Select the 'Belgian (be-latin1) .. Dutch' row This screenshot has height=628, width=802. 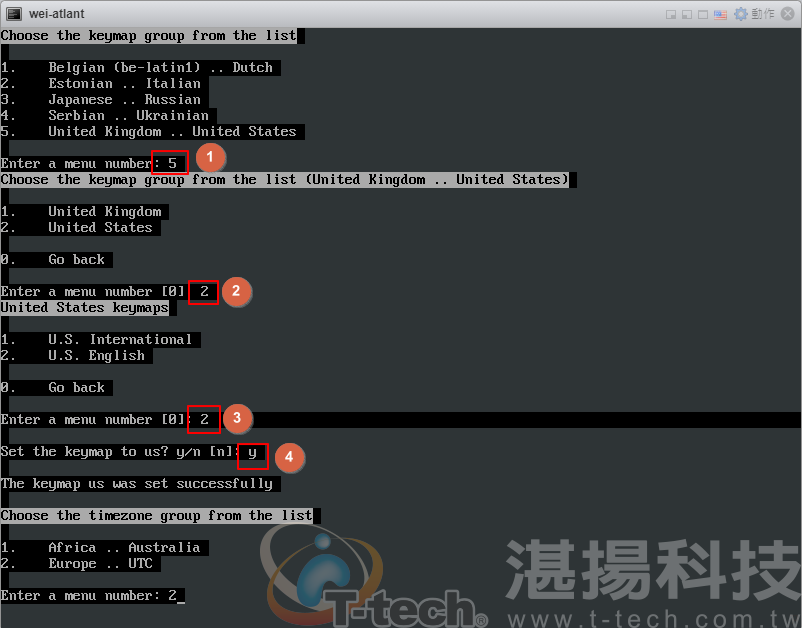click(140, 68)
